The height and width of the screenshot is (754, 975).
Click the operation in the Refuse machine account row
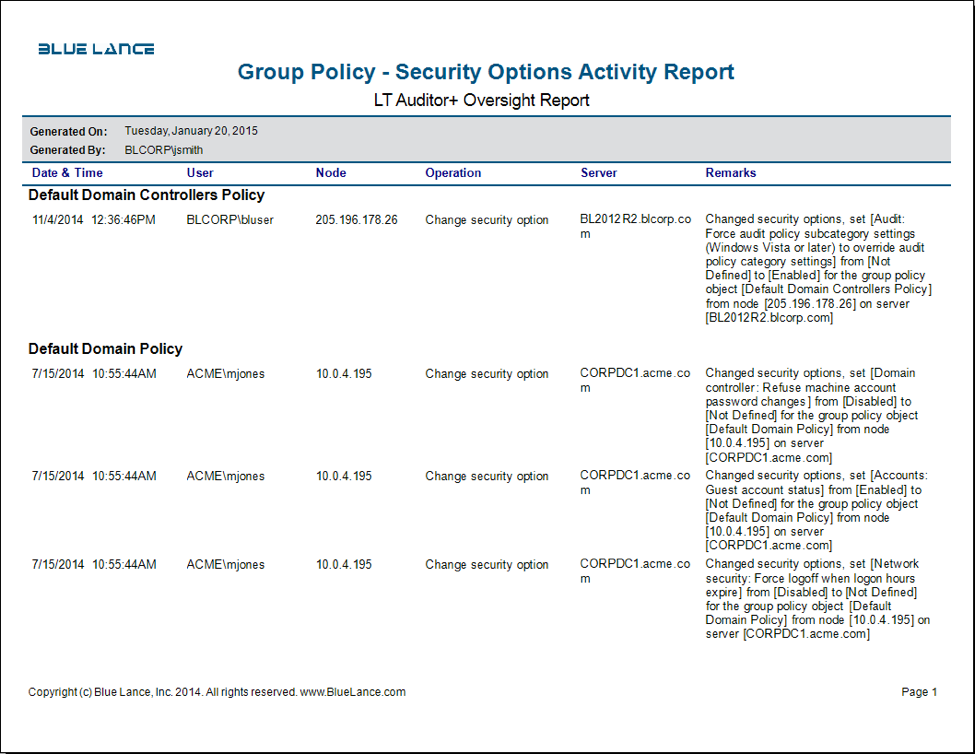(x=487, y=374)
